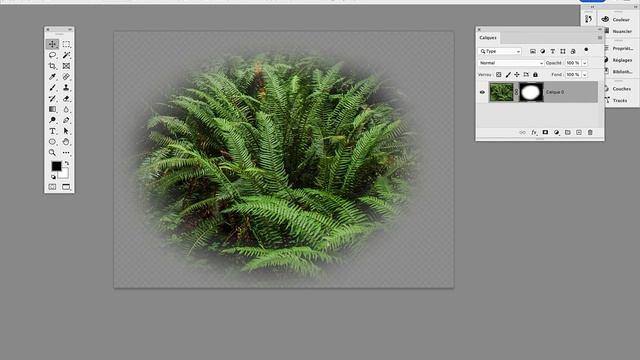The image size is (640, 360).
Task: Swap foreground and background colors
Action: (x=67, y=163)
